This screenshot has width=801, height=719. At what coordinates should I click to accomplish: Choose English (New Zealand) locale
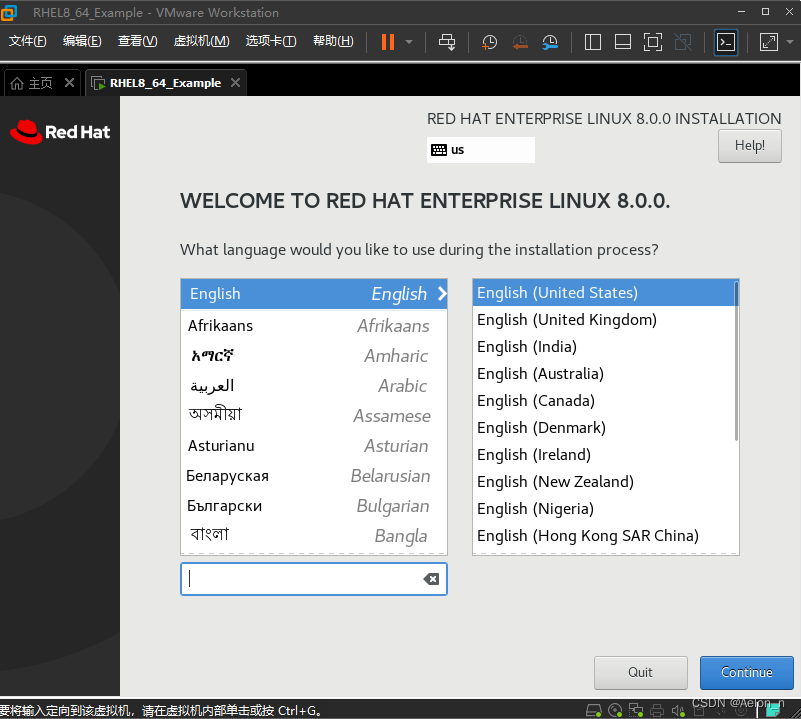point(603,481)
